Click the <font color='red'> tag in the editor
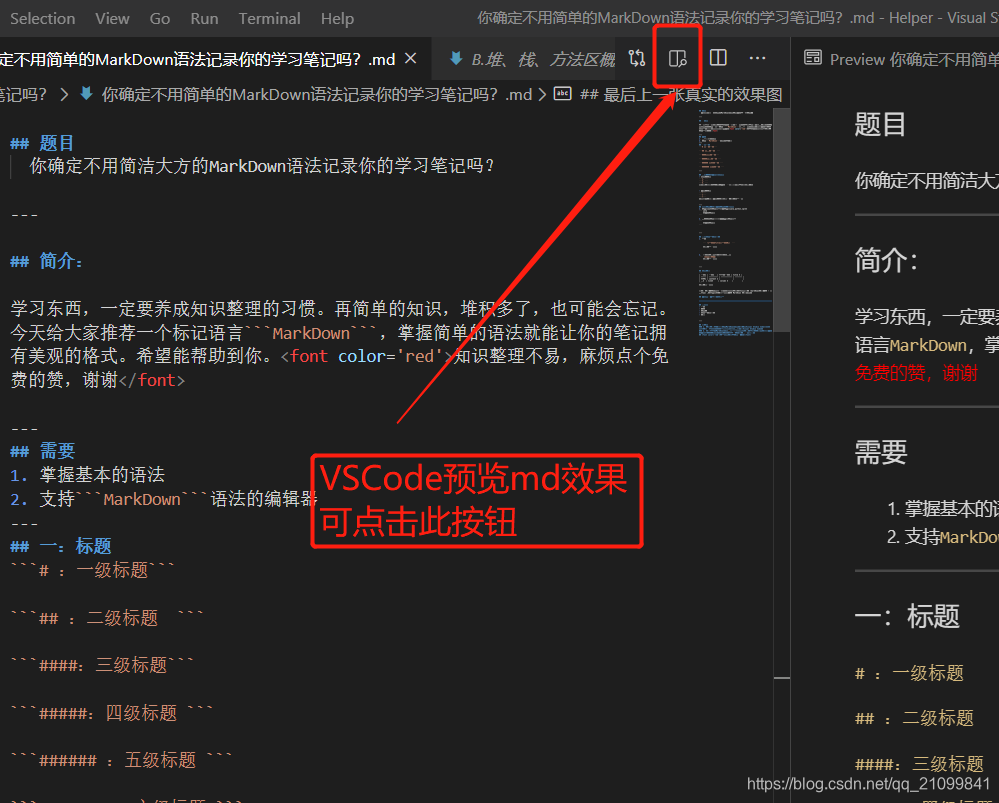This screenshot has height=803, width=999. point(367,356)
